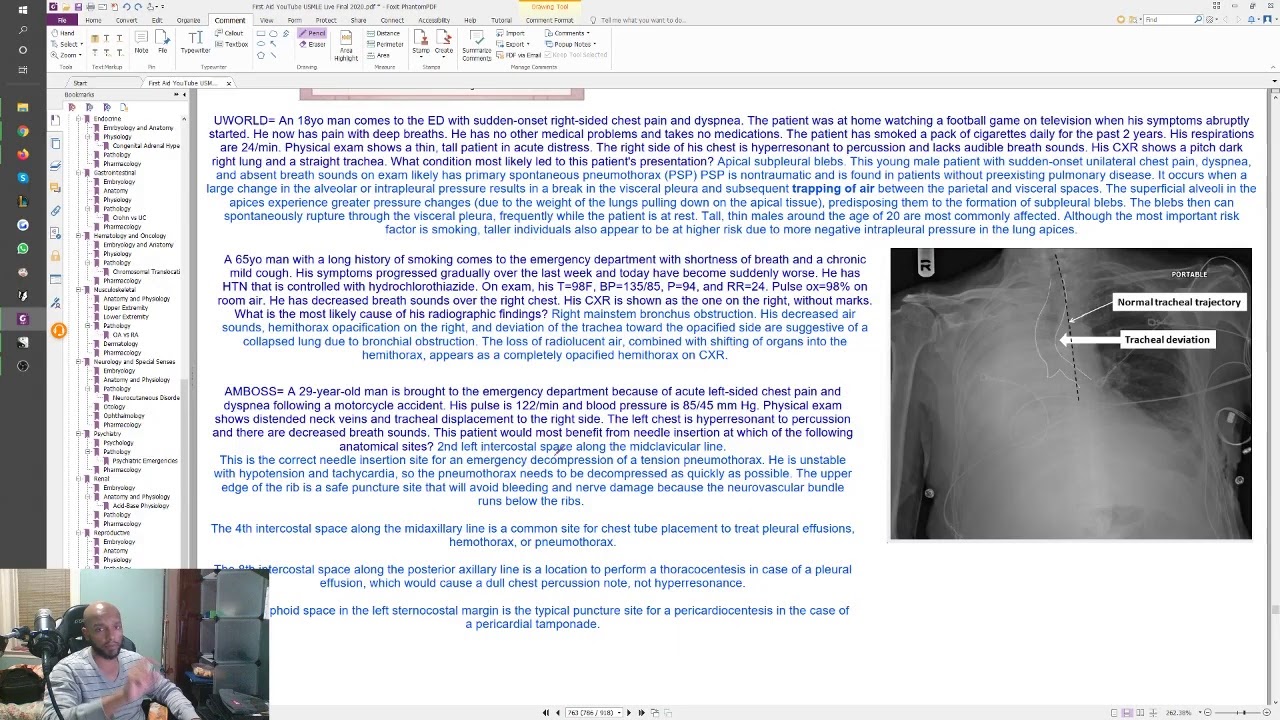The width and height of the screenshot is (1280, 720).
Task: Activate the Area Highlight tool
Action: click(346, 46)
